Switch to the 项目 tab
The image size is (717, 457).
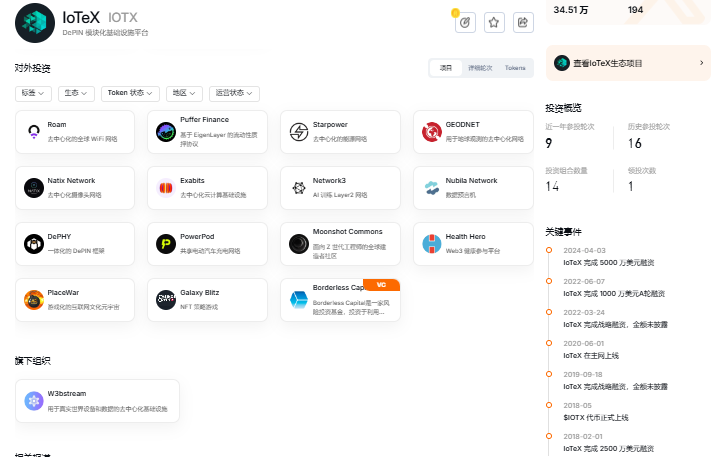[446, 68]
